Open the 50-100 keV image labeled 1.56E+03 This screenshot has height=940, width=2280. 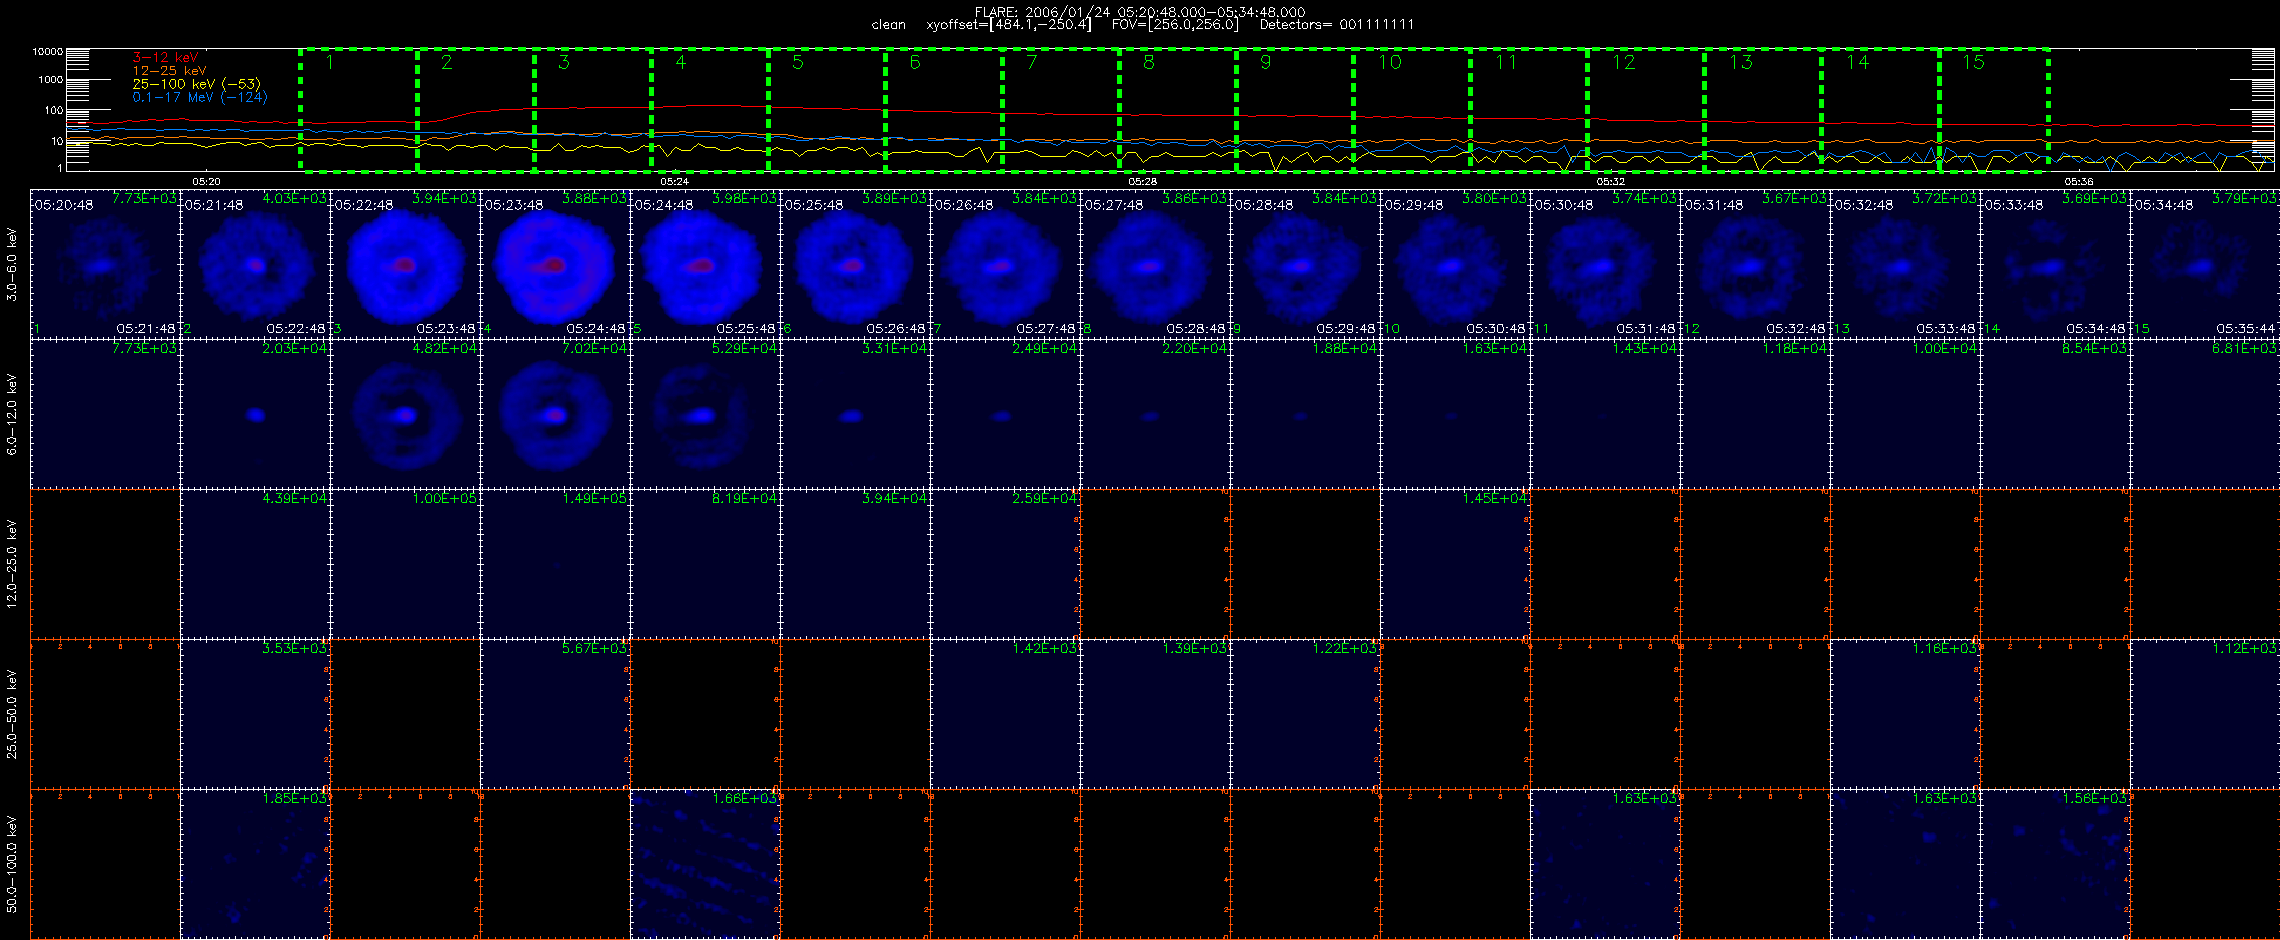tap(2055, 864)
